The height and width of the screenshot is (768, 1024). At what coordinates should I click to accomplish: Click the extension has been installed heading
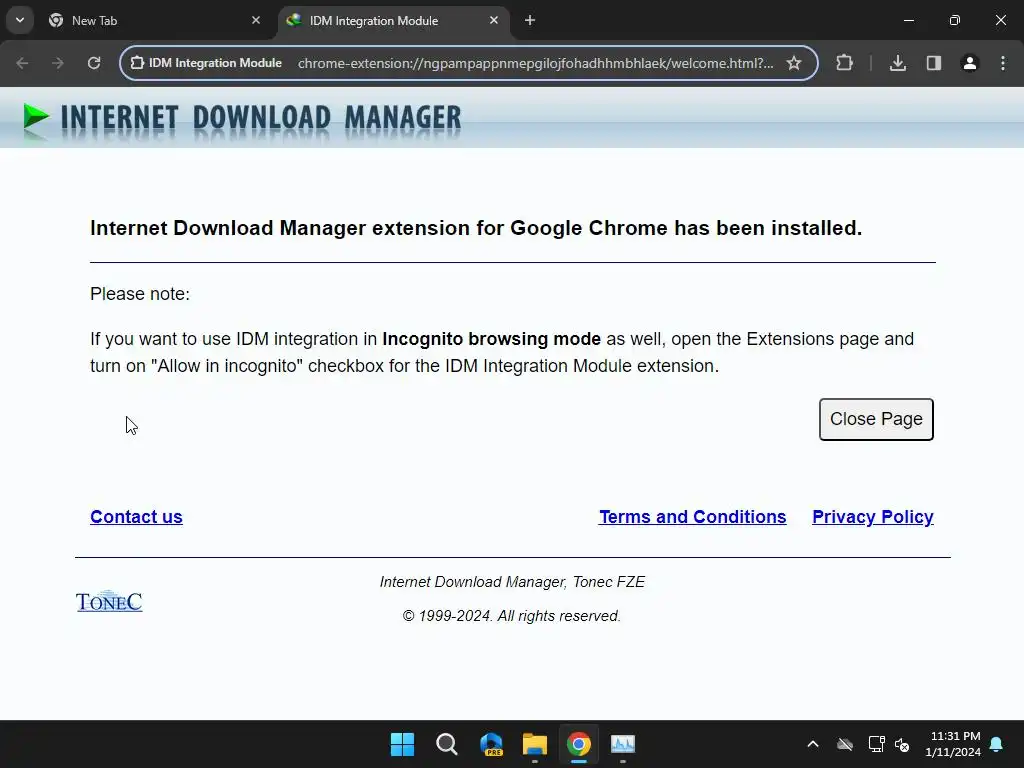point(476,228)
